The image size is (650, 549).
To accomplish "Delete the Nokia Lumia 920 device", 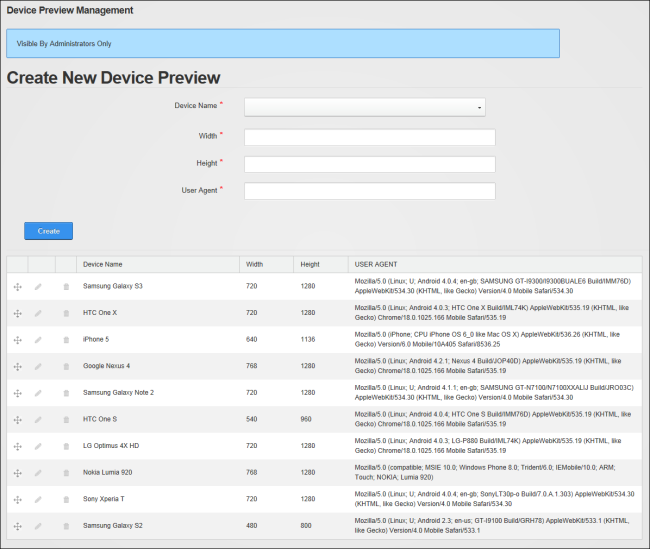I will coord(66,473).
